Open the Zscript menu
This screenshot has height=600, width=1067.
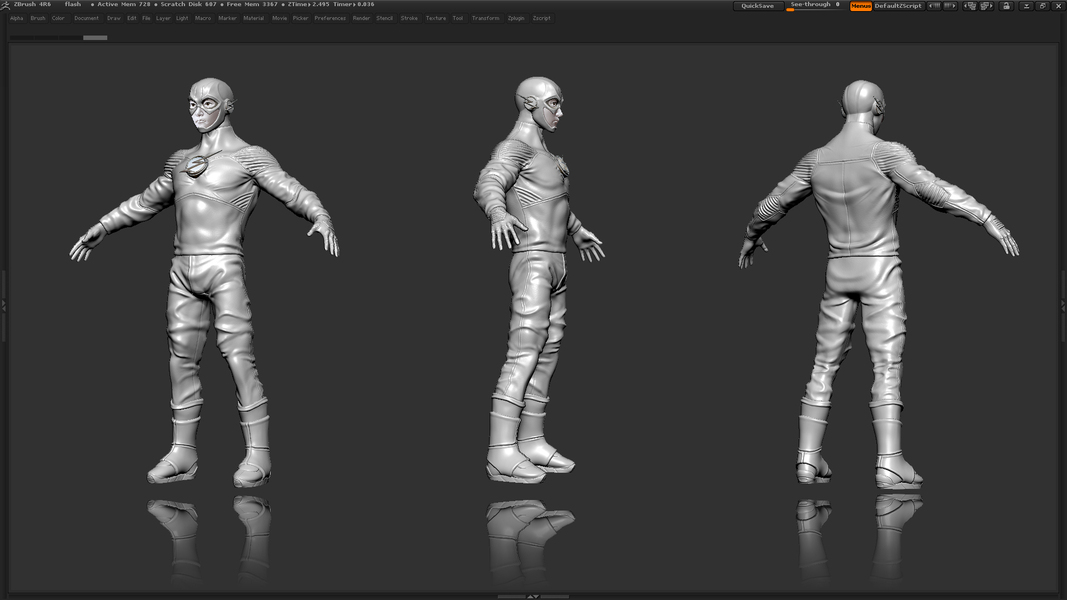click(542, 18)
